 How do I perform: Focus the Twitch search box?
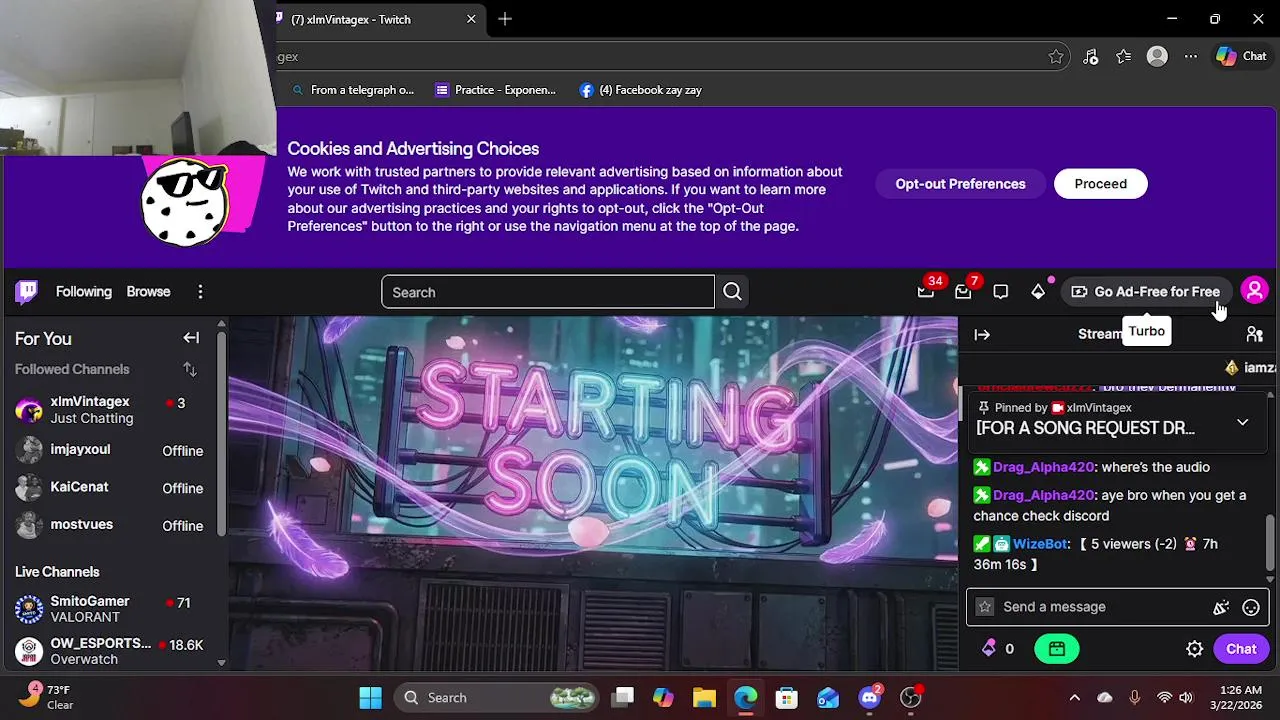548,292
